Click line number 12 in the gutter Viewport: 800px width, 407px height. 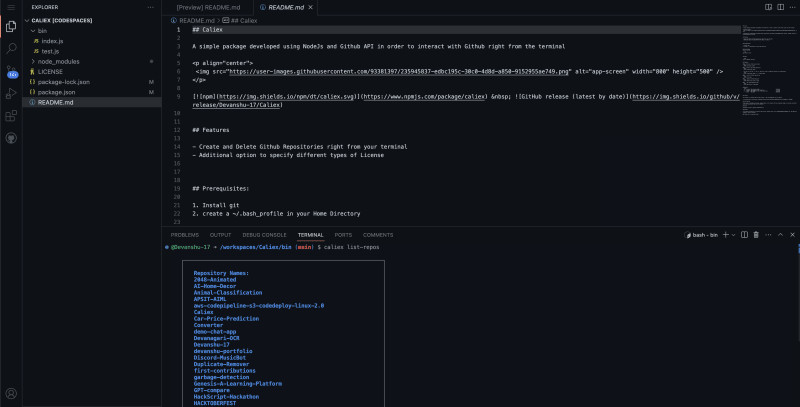coord(177,130)
